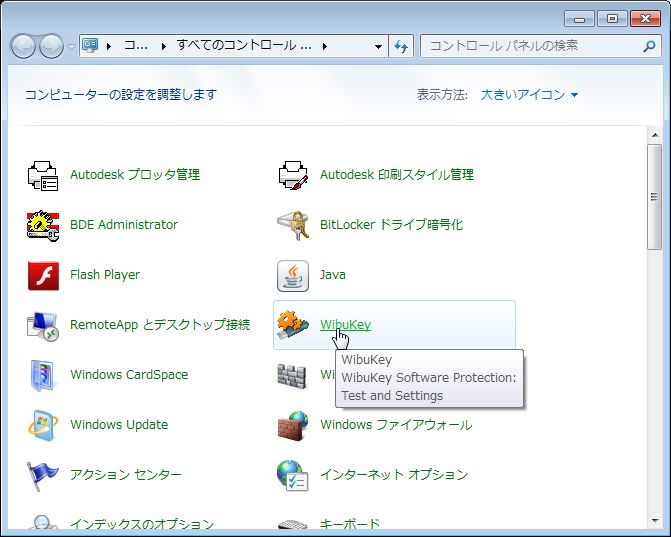Expand the arrow after すべてのコントロール breadcrumb
The height and width of the screenshot is (537, 671).
(325, 46)
